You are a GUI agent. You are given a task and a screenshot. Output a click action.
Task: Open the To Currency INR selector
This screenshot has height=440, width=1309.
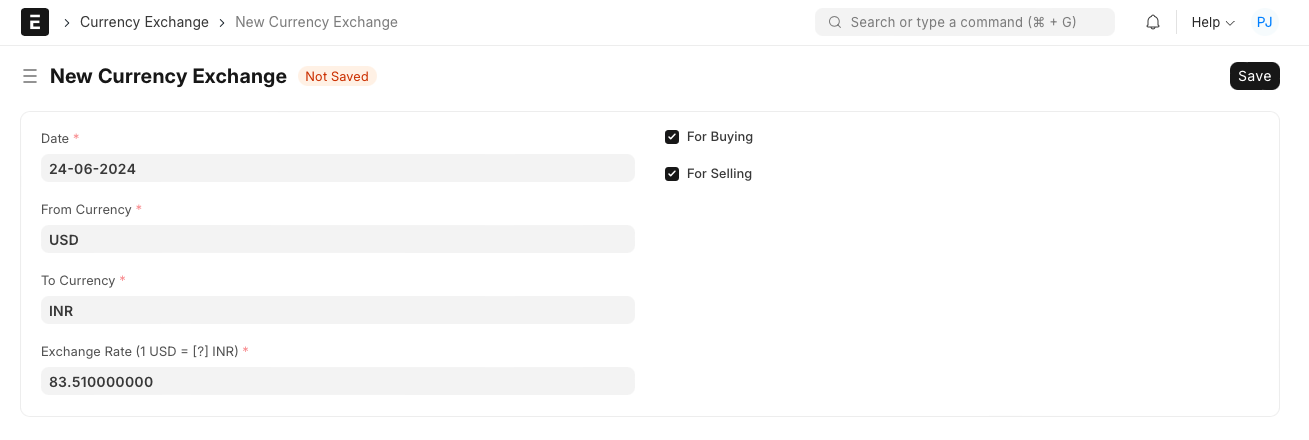pos(337,310)
